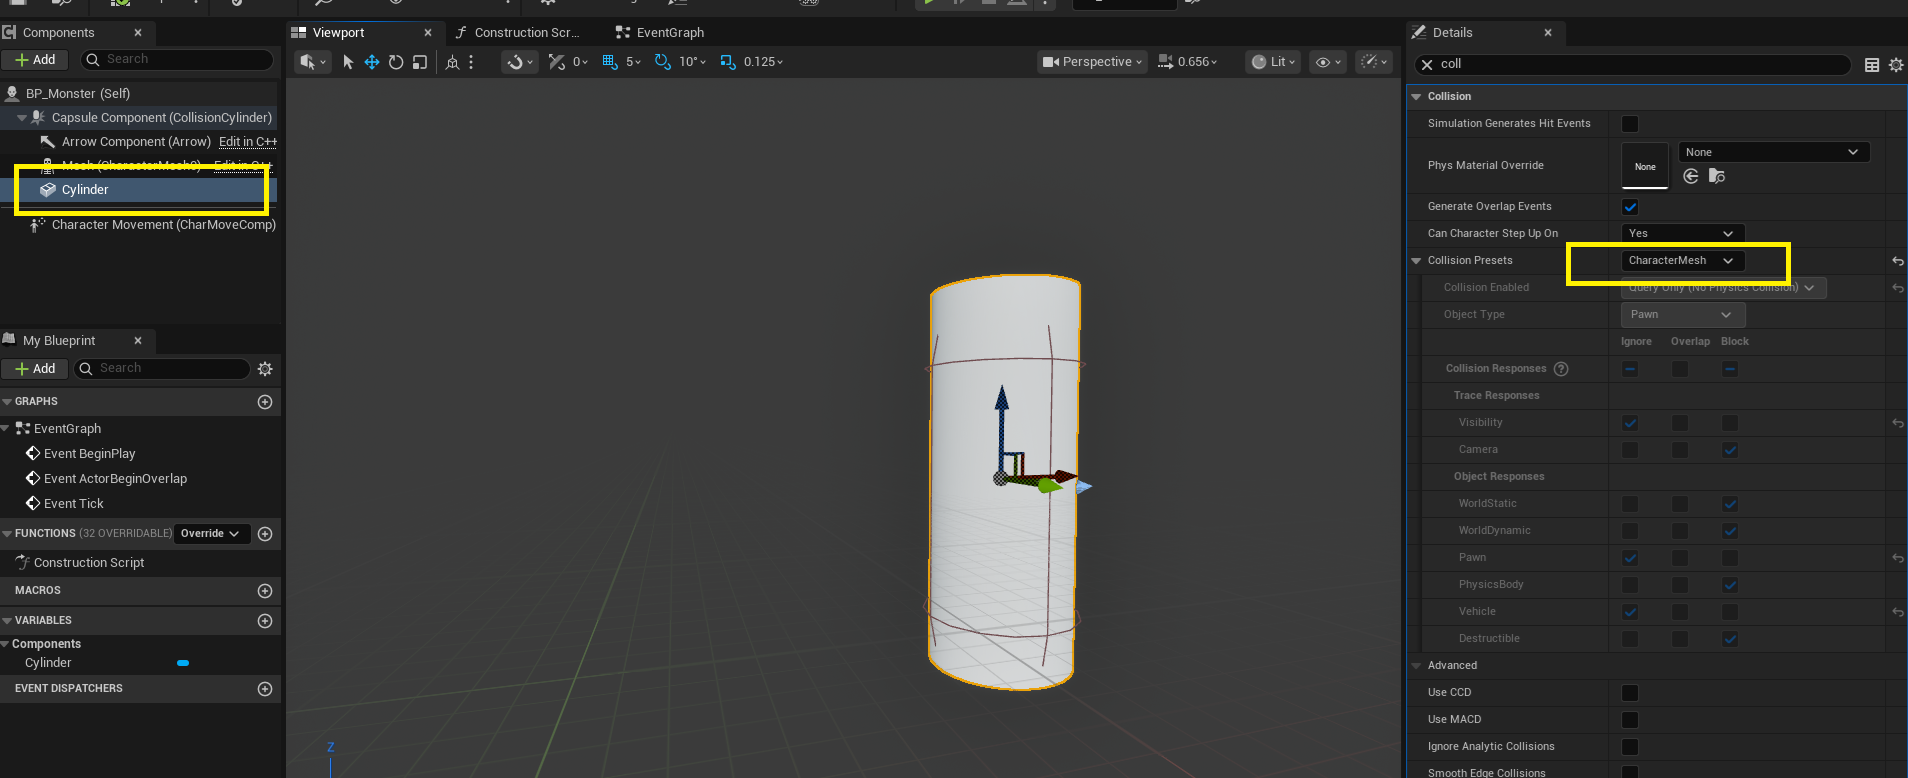
Task: Enable Simulation Generates Hit Events checkbox
Action: (1630, 124)
